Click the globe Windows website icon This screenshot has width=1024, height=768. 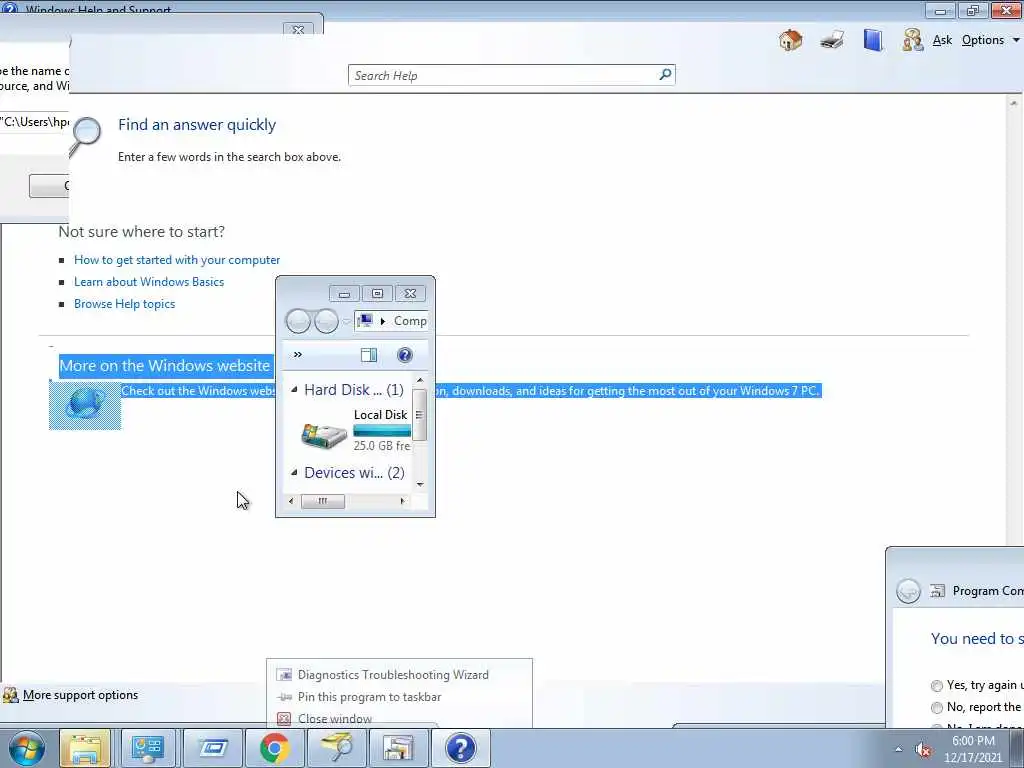click(85, 405)
